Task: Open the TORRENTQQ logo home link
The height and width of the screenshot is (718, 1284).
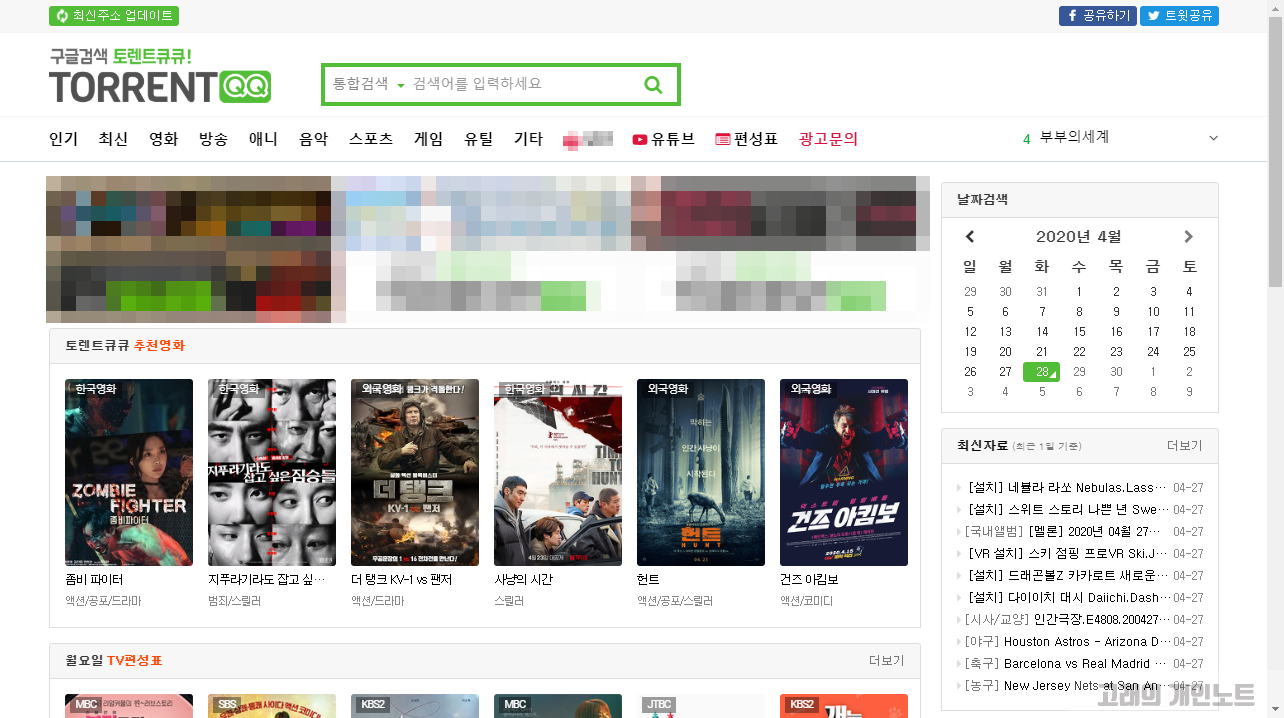Action: (160, 76)
